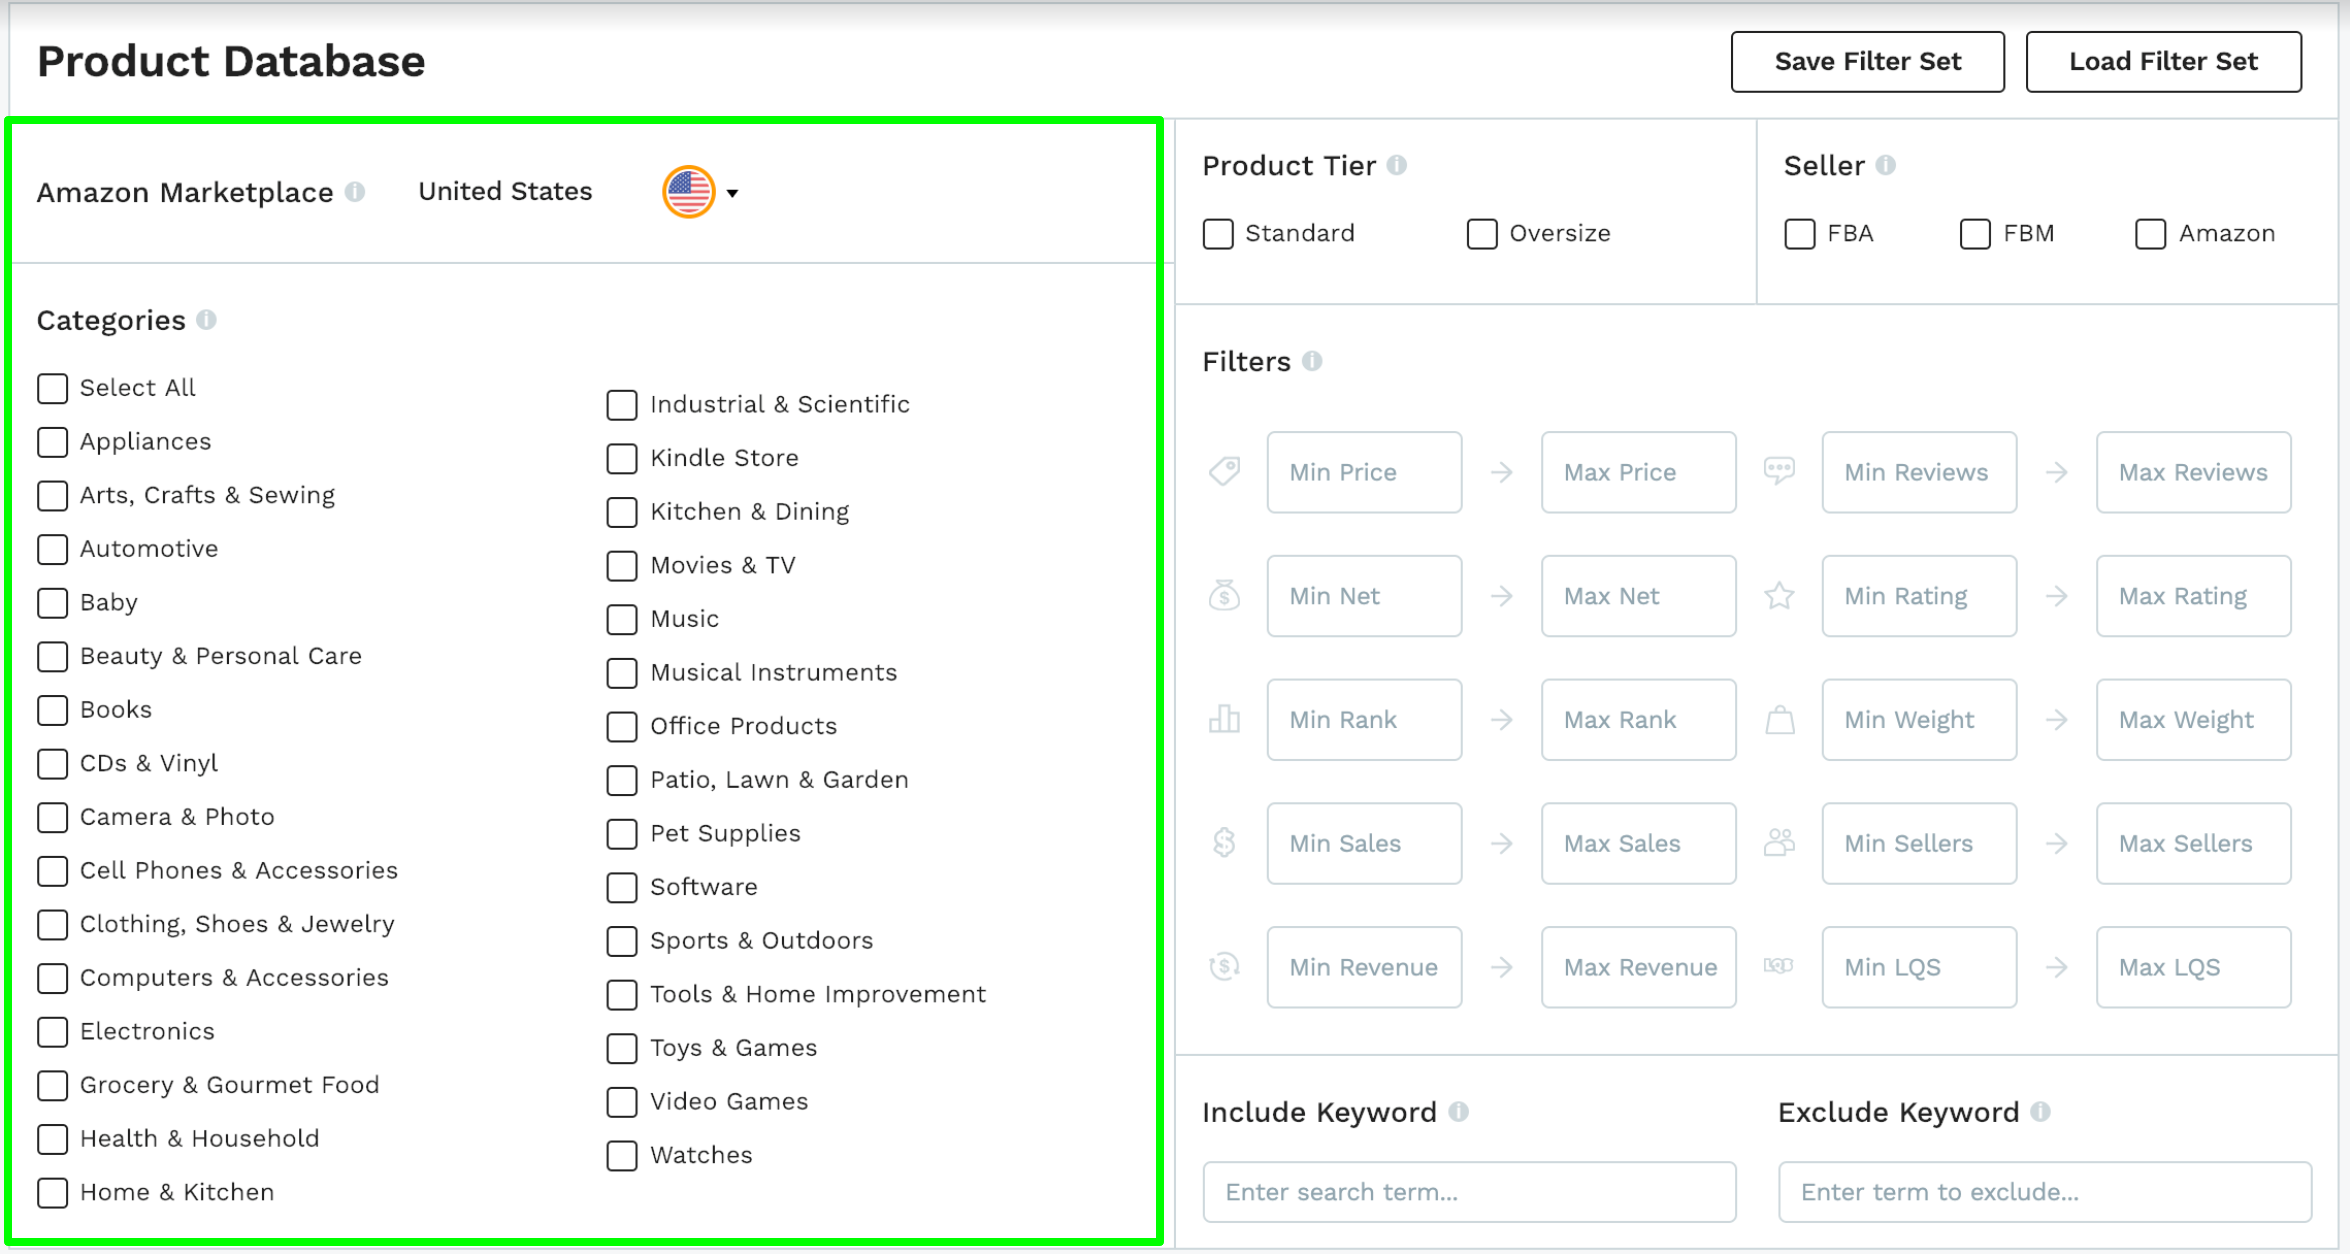Click the Include Keyword info icon
The image size is (2350, 1254).
[x=1458, y=1111]
